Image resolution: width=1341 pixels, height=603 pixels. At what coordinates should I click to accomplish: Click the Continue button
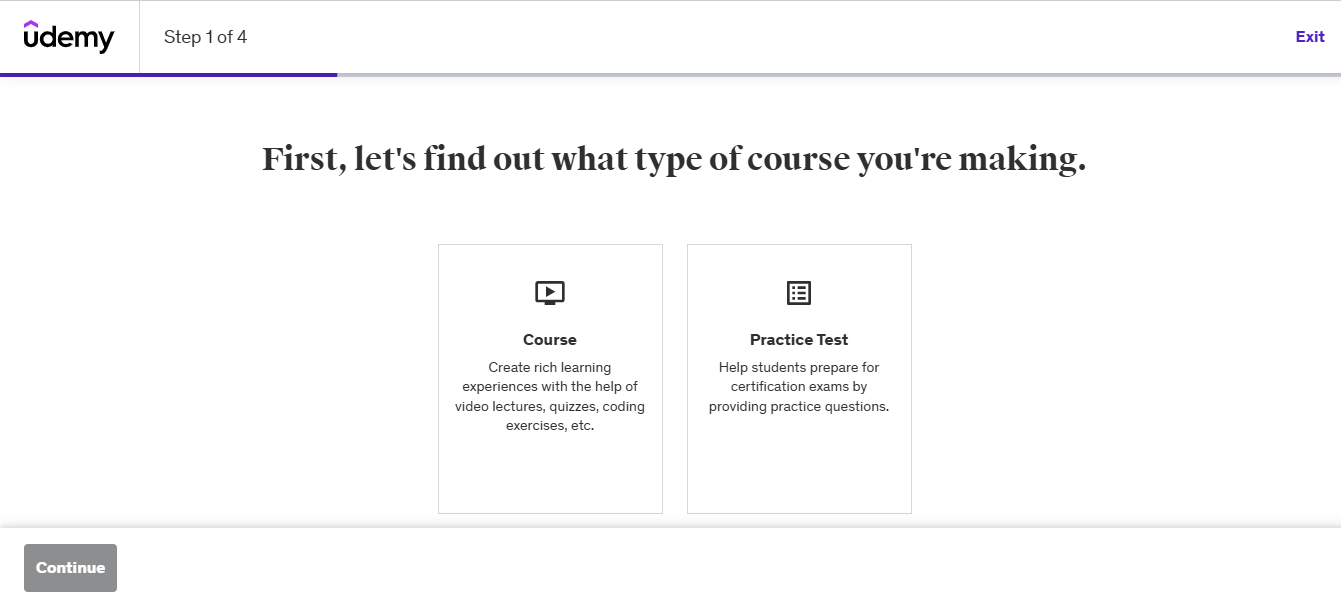[x=69, y=567]
